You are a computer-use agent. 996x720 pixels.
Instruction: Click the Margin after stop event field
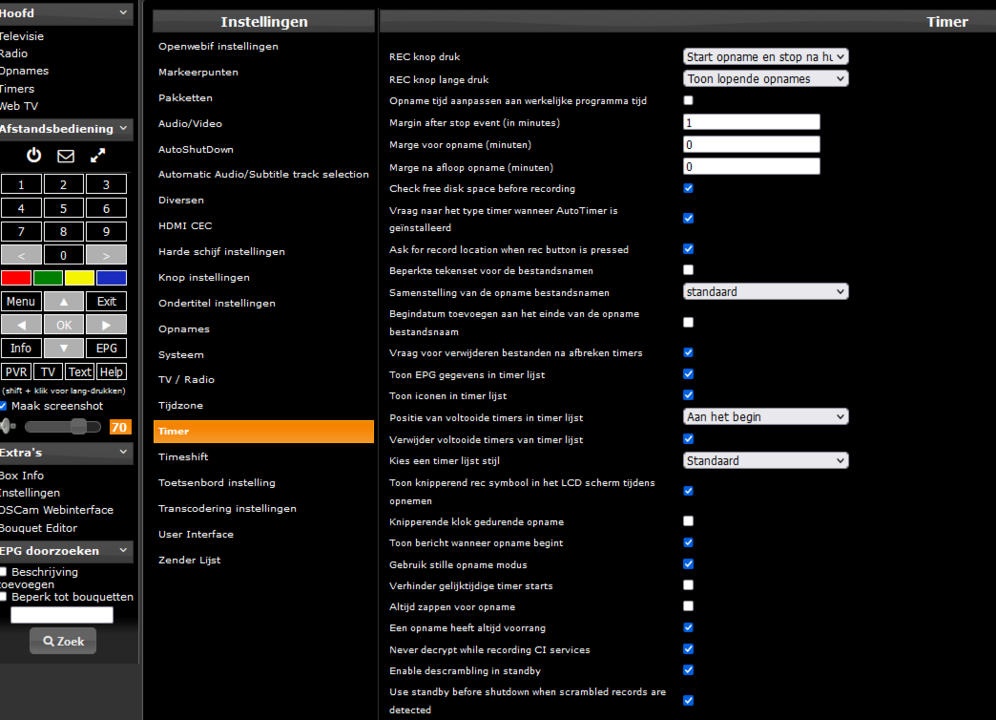coord(751,122)
